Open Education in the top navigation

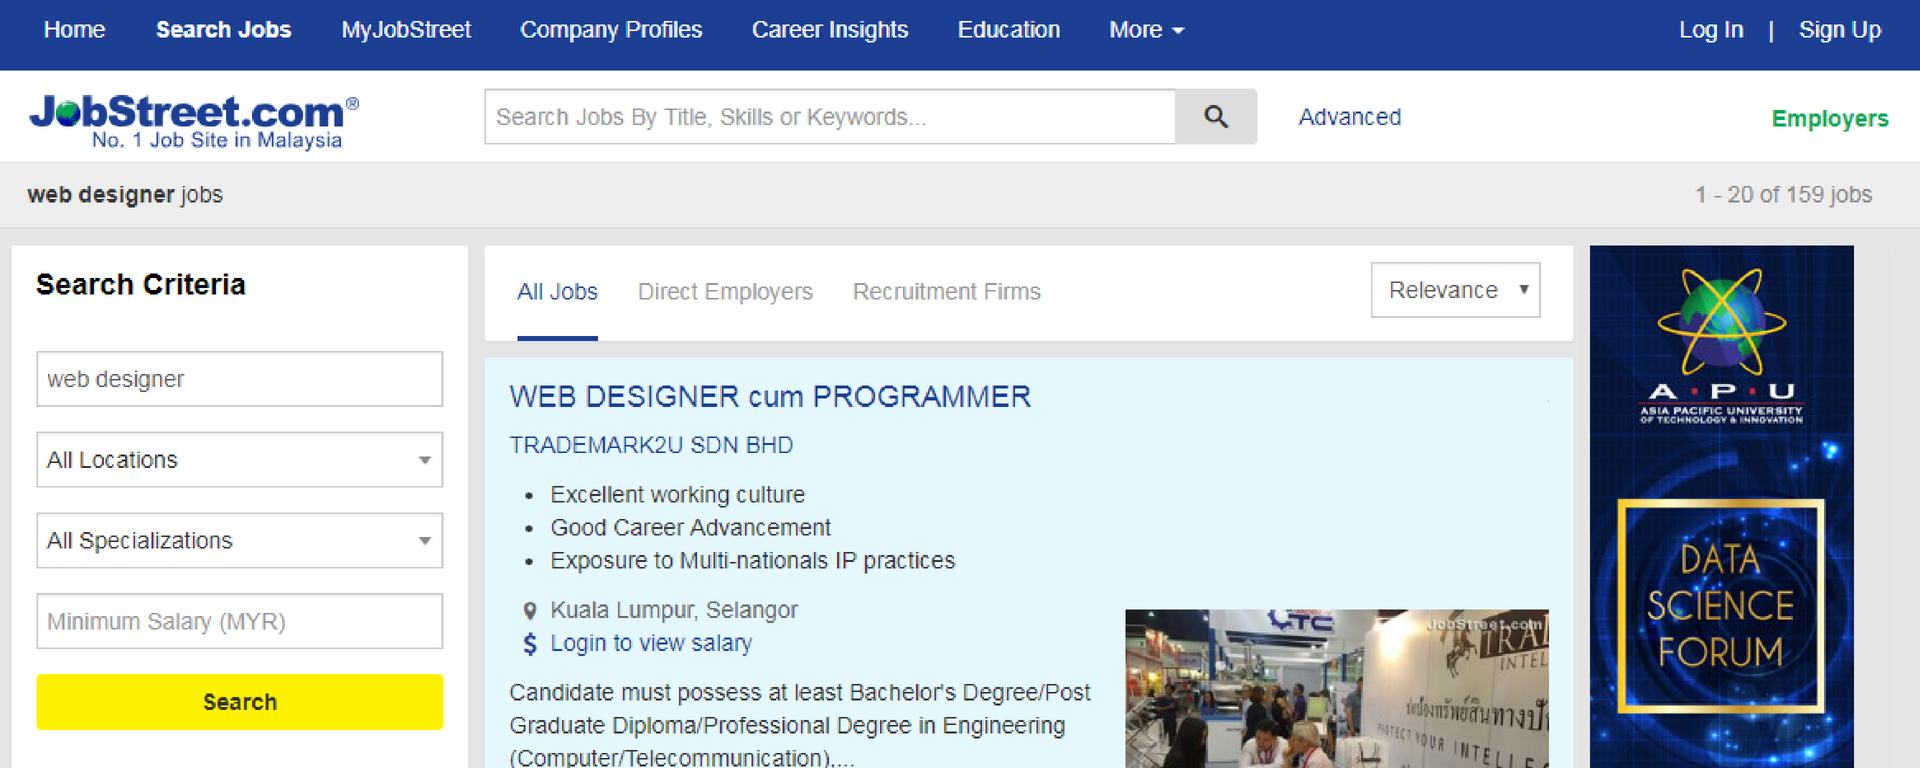click(1009, 30)
